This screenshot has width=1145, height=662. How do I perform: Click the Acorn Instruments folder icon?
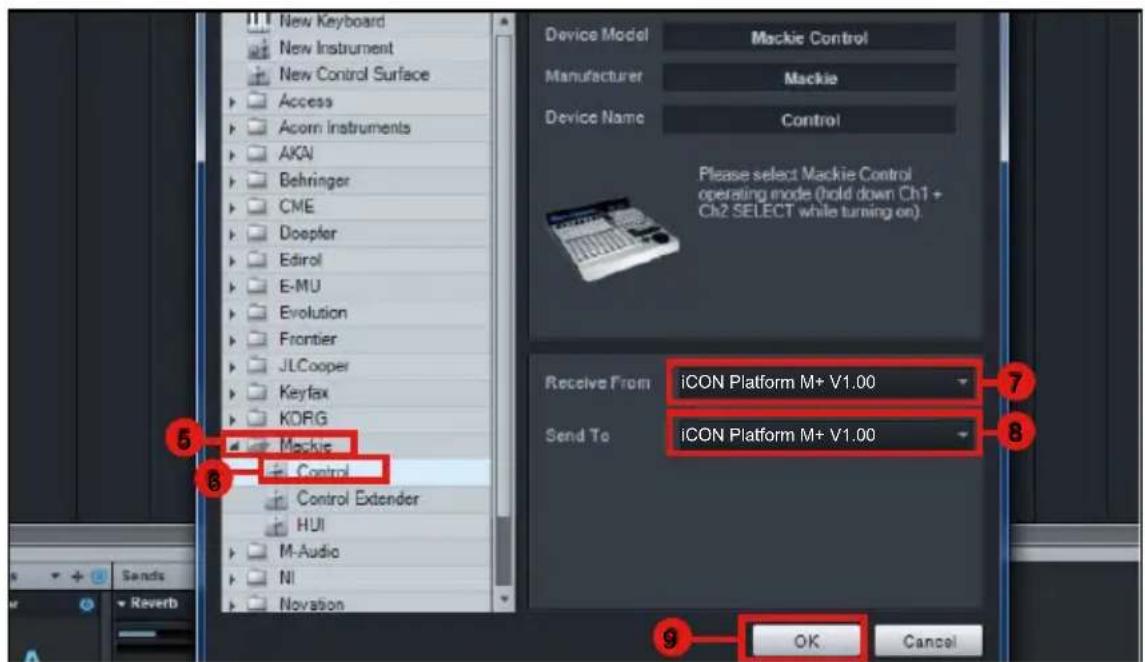257,128
